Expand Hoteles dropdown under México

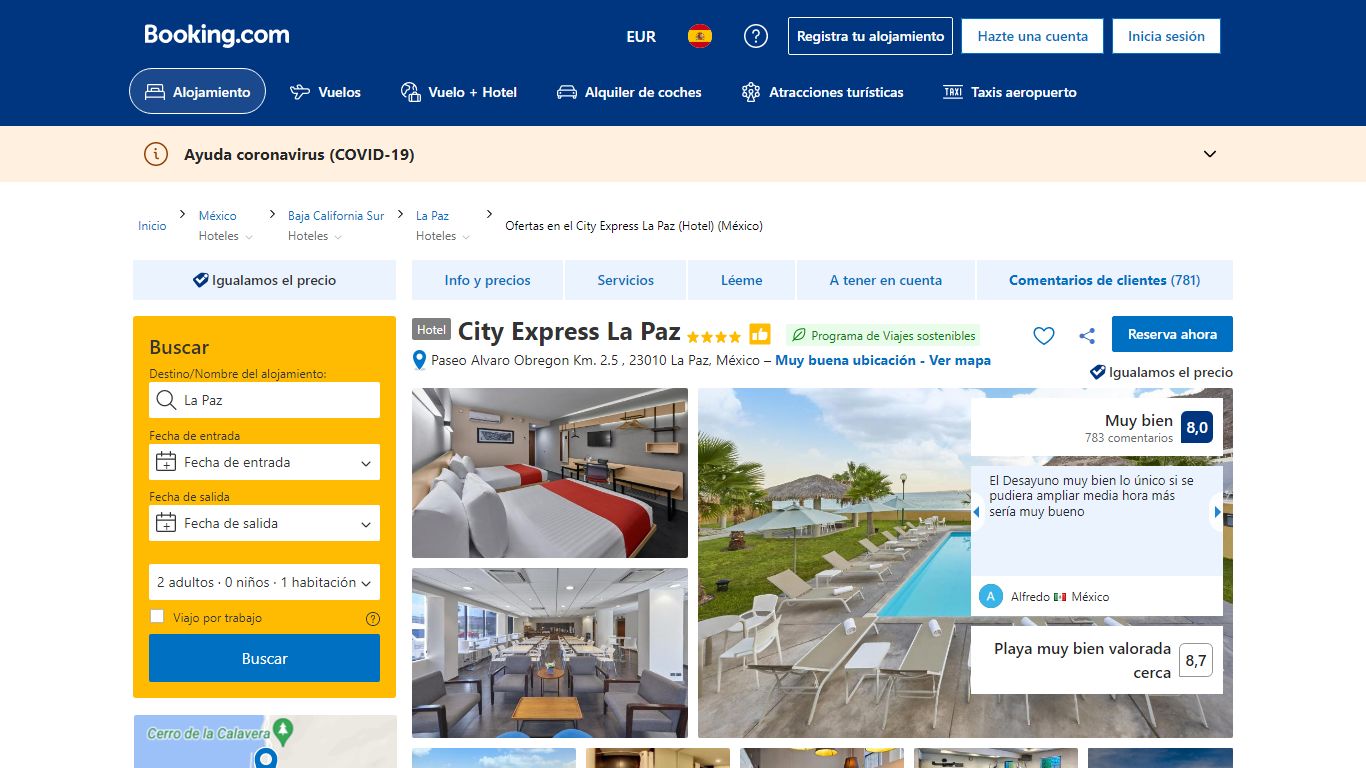226,236
